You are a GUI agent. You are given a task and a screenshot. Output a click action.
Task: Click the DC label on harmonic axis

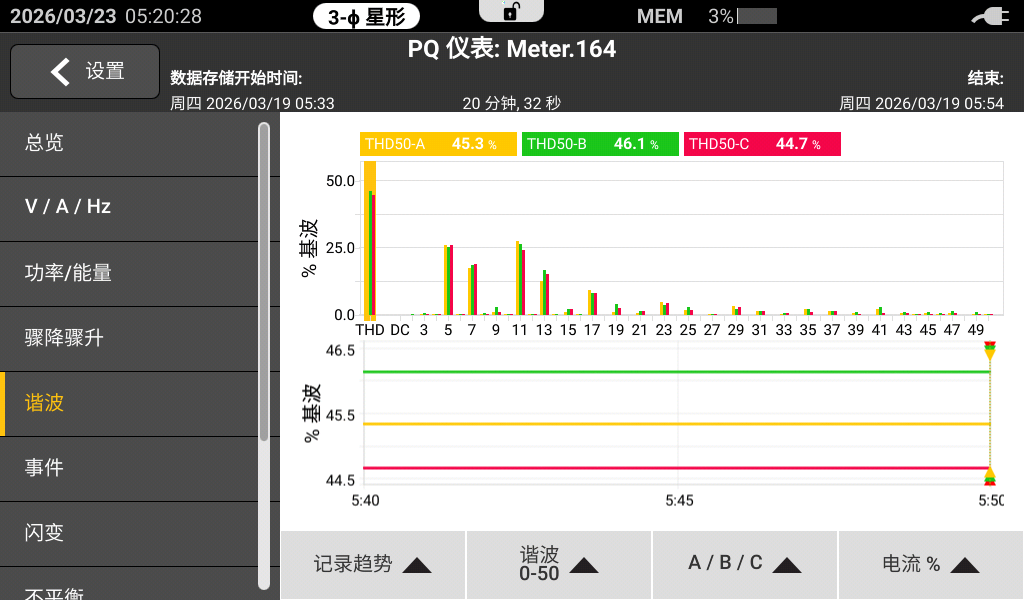[x=400, y=330]
